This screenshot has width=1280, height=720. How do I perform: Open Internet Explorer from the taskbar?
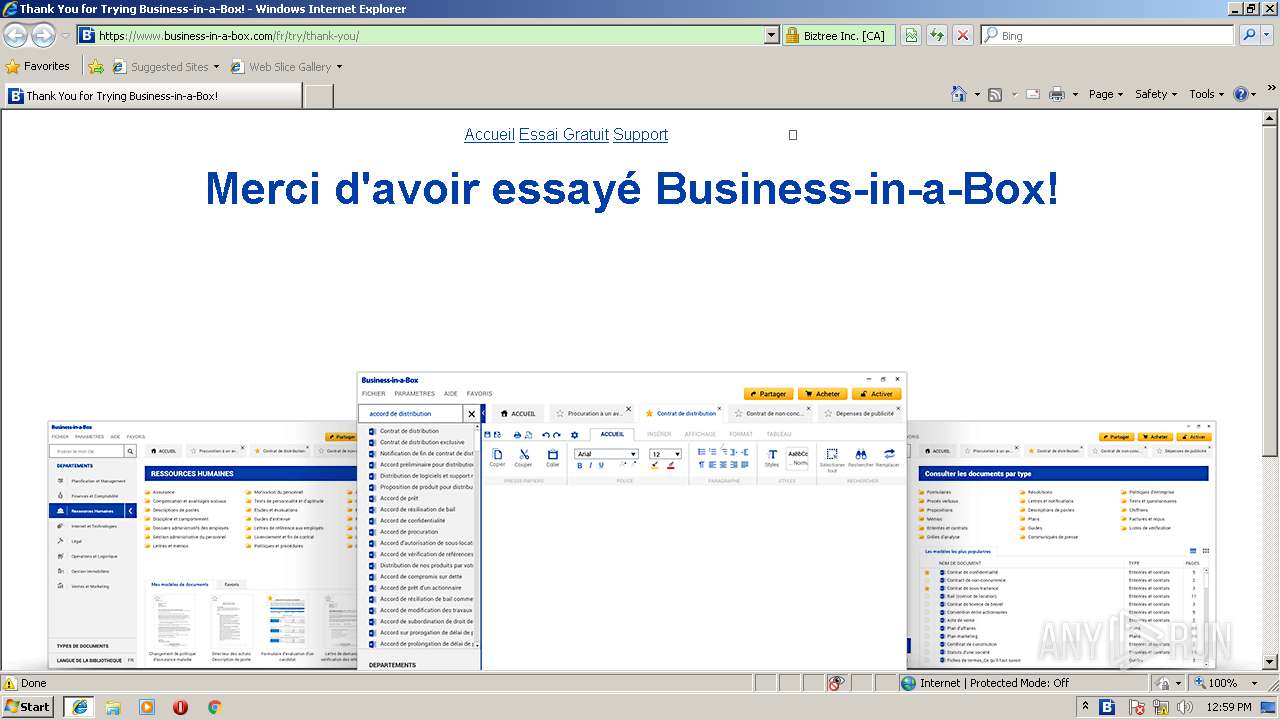point(79,707)
